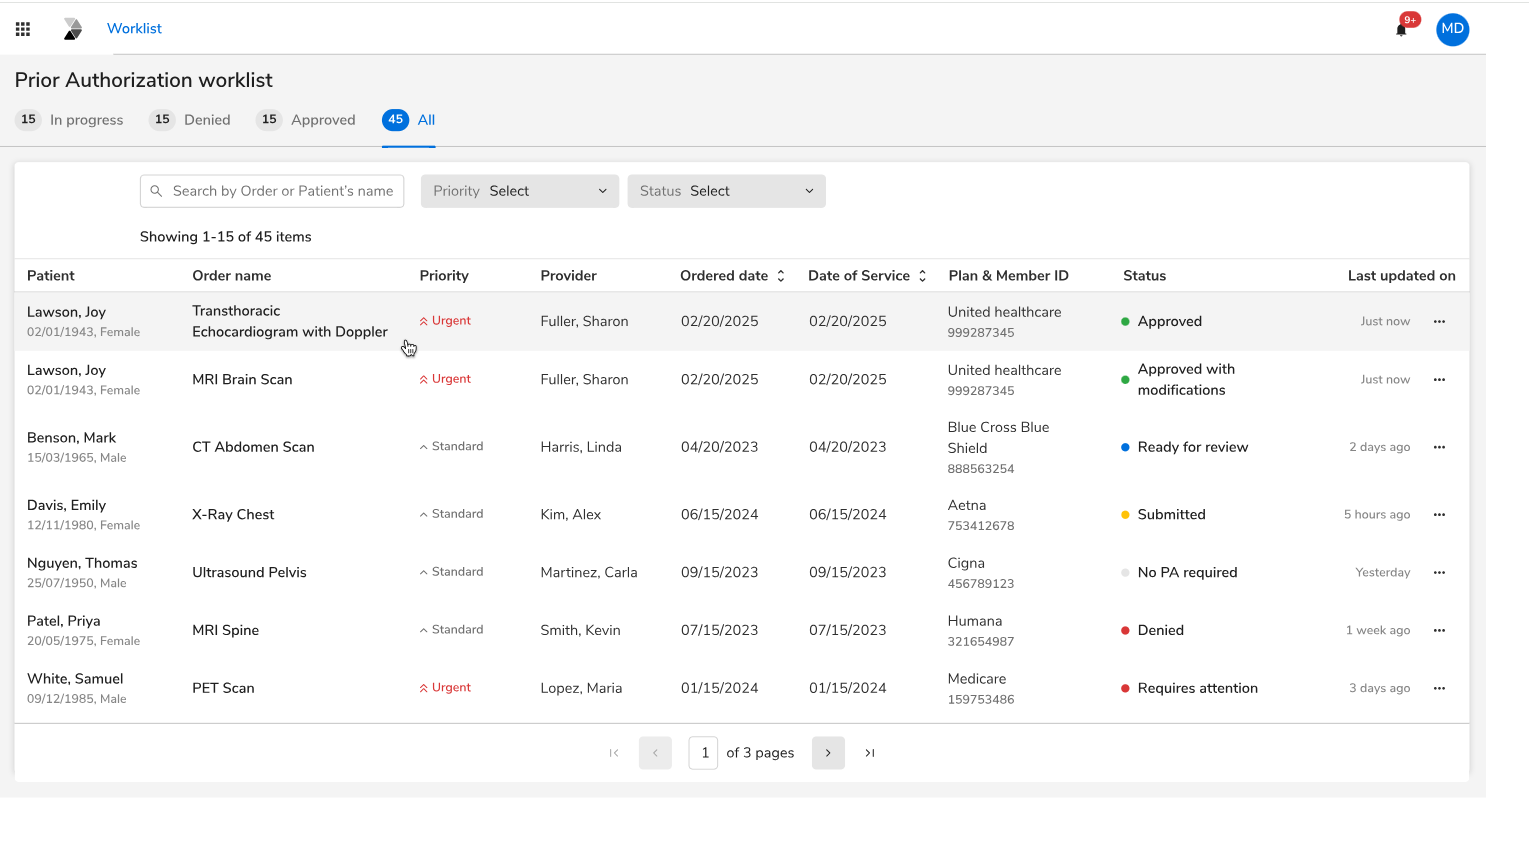Jump to the last page
This screenshot has width=1529, height=849.
coord(870,753)
